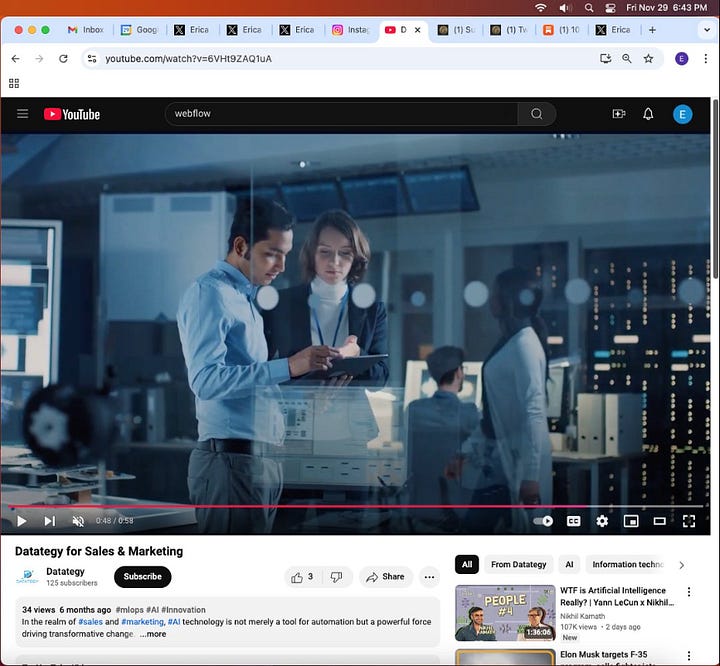Open the YouTube guide hamburger menu

[22, 113]
